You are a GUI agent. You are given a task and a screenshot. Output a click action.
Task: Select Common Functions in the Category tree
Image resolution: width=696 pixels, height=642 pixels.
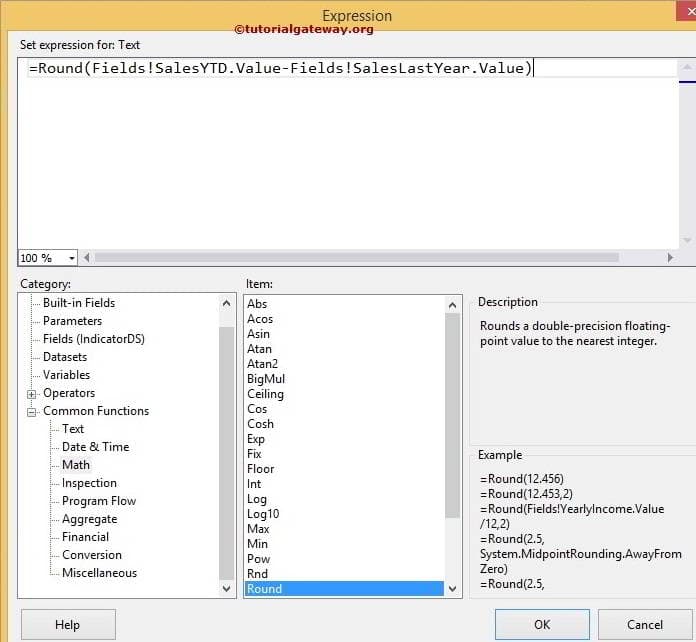point(96,411)
